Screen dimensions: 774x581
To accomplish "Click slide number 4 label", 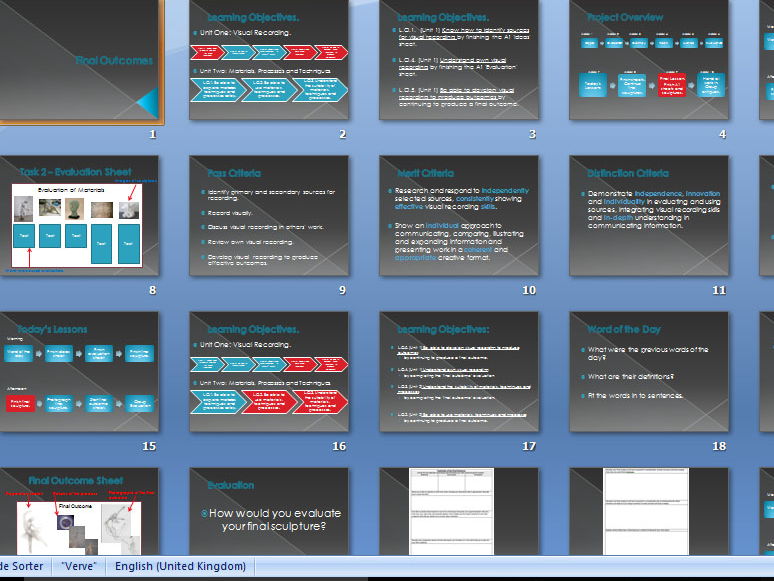I will (x=723, y=134).
